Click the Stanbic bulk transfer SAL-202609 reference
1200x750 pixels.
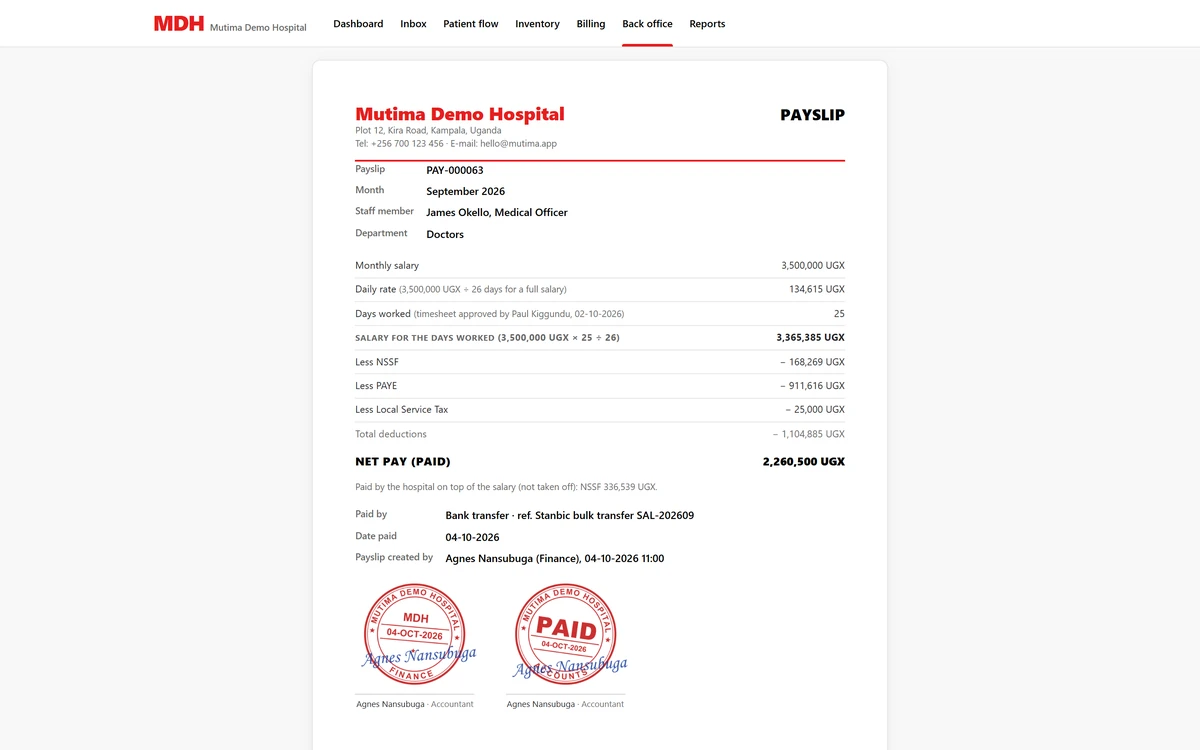(614, 516)
